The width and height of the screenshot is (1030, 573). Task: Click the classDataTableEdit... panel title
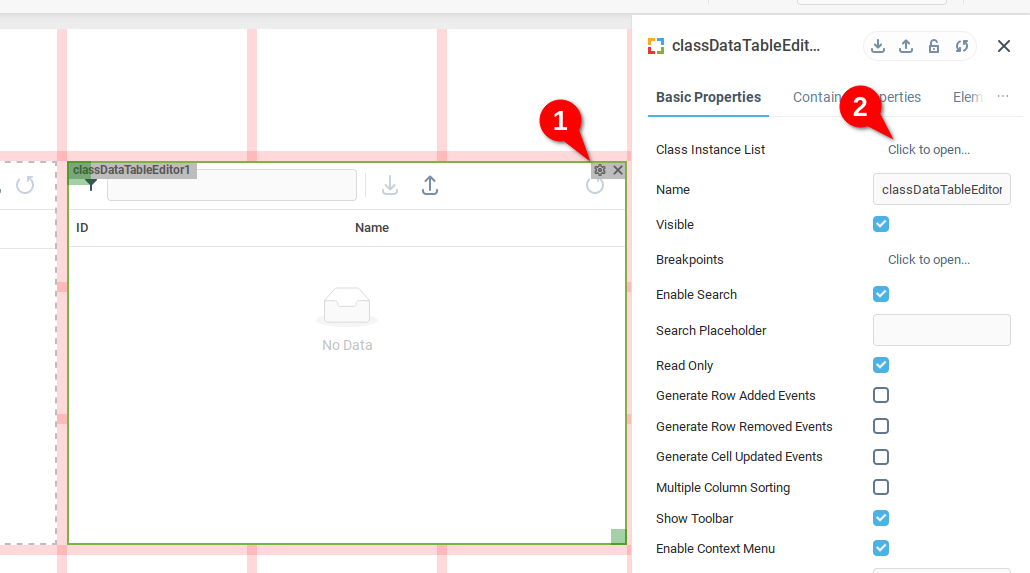[x=746, y=46]
